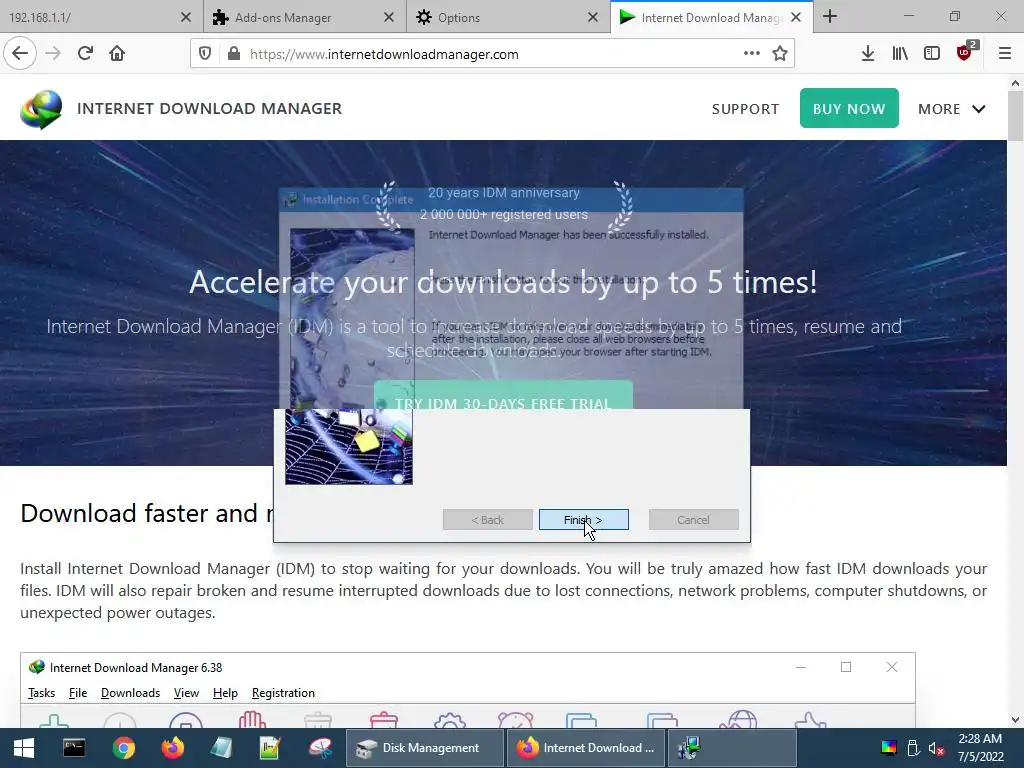The image size is (1024, 768).
Task: Click Registration menu in IDM screenshot
Action: pos(283,693)
